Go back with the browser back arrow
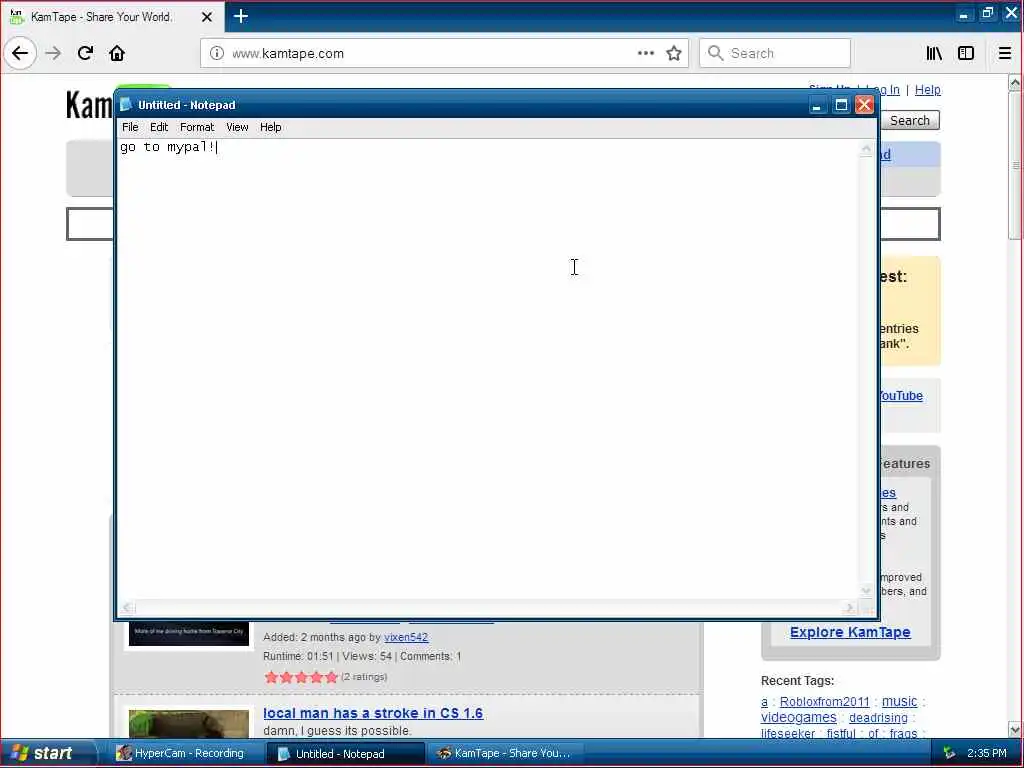1024x768 pixels. click(20, 53)
